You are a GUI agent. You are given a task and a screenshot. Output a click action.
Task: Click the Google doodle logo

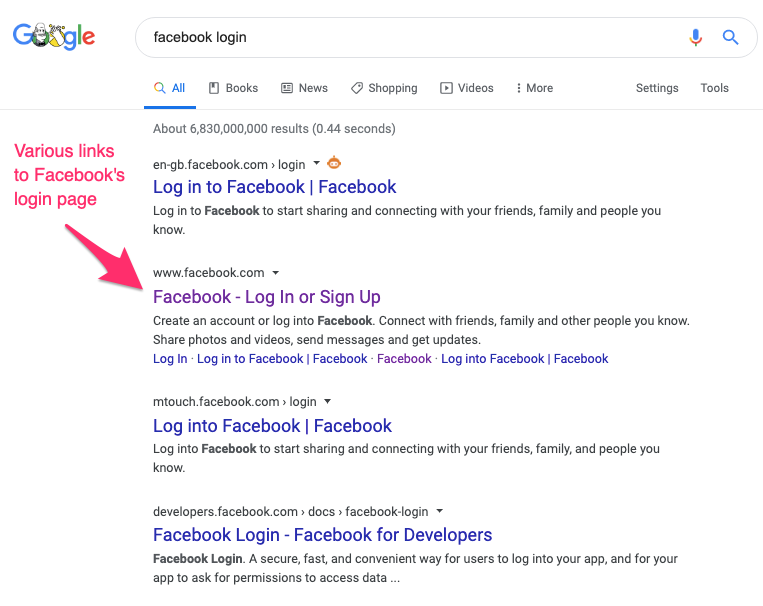54,37
